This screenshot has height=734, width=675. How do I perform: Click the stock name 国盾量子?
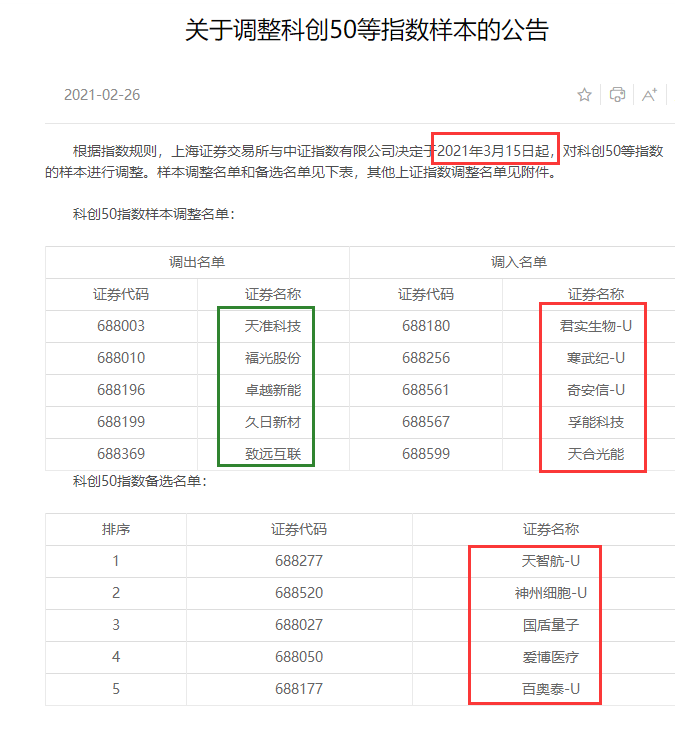(550, 625)
